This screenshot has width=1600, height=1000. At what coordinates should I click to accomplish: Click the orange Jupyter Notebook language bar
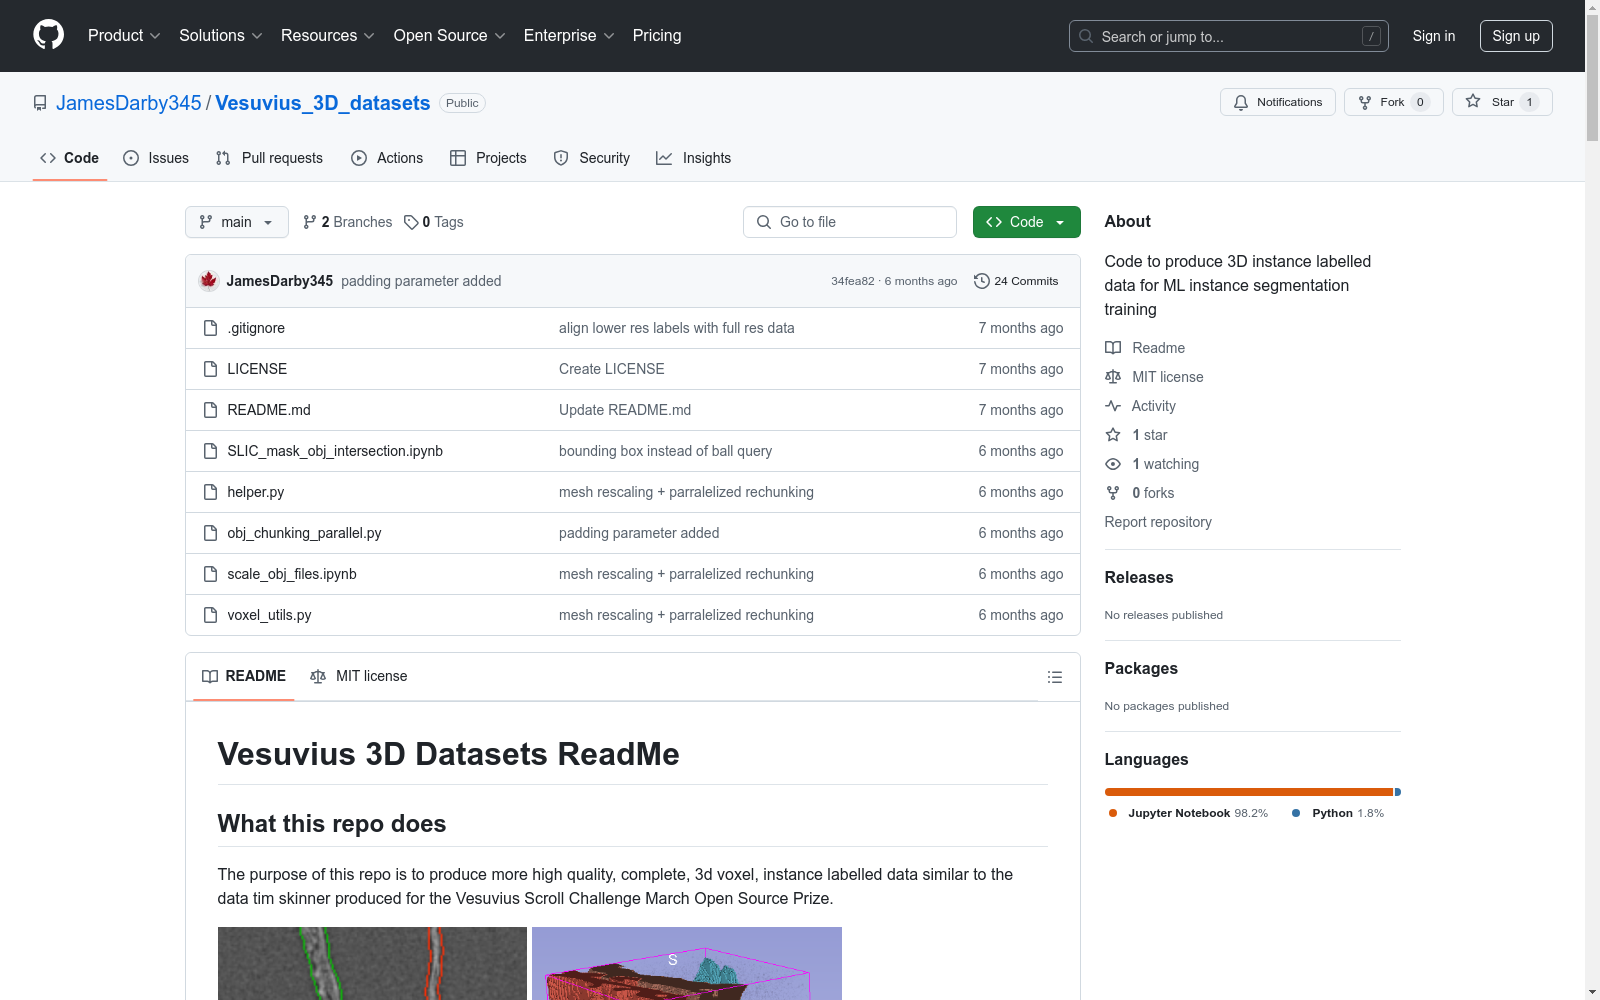1249,792
